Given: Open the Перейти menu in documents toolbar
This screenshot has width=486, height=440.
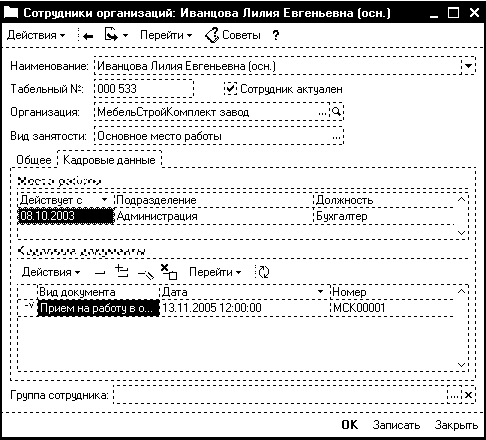Looking at the screenshot, I should 215,272.
